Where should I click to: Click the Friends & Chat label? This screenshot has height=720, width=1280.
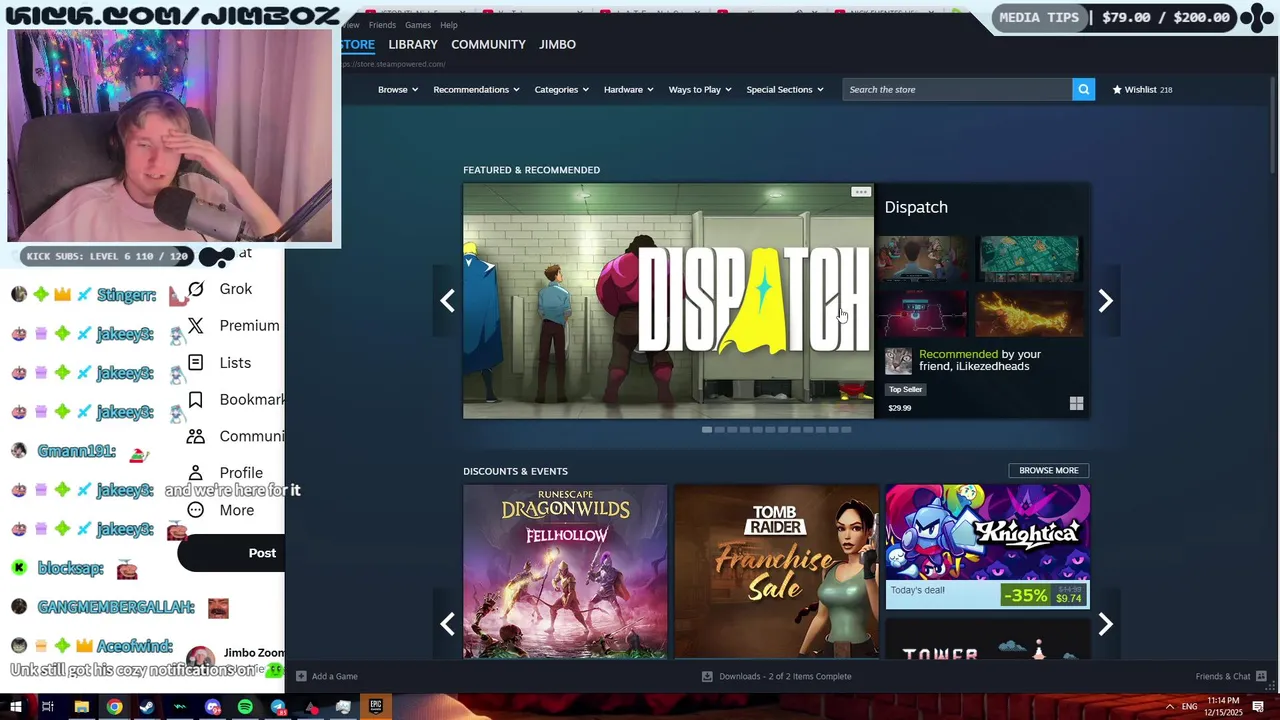coord(1223,676)
